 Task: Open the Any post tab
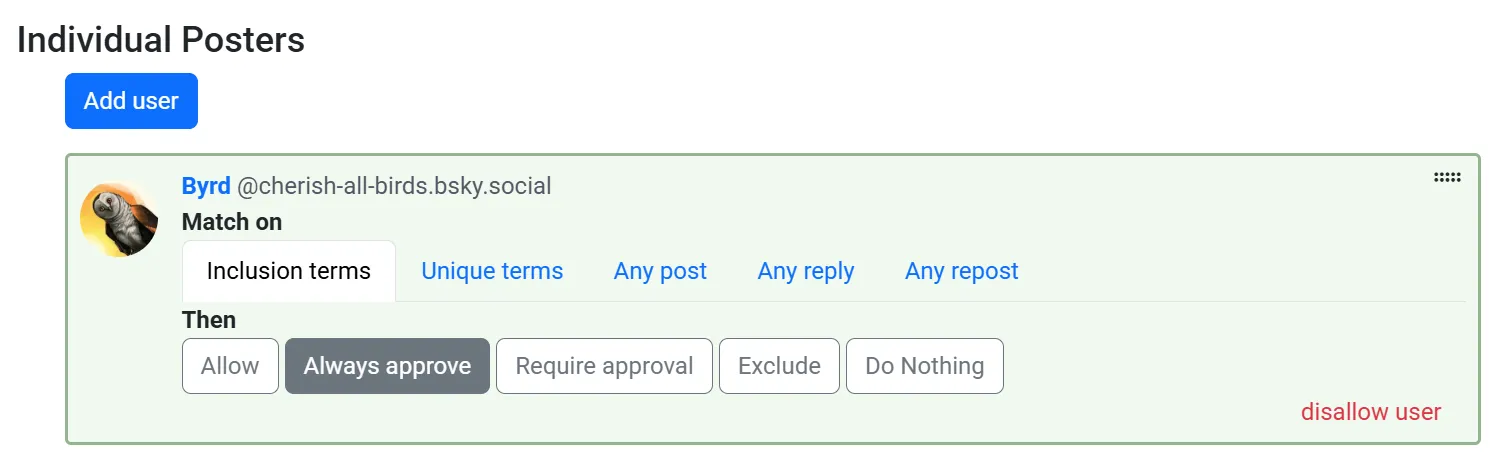pyautogui.click(x=660, y=271)
